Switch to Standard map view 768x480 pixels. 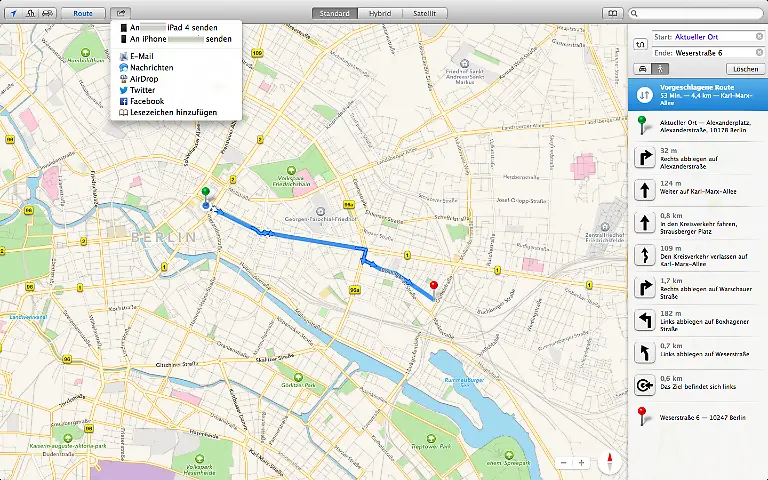pyautogui.click(x=335, y=13)
